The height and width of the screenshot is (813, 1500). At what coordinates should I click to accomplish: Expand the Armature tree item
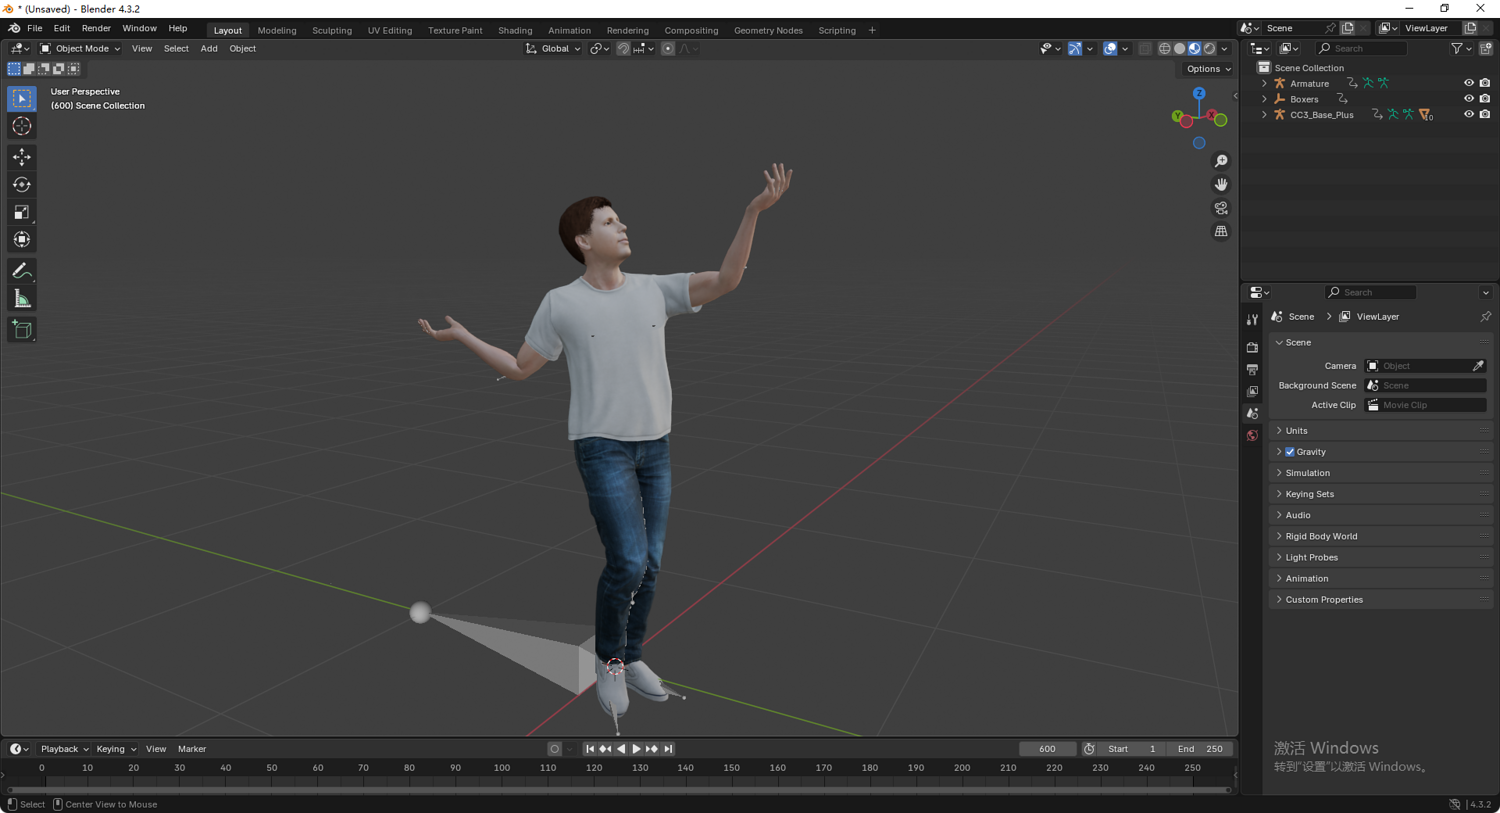[1264, 84]
